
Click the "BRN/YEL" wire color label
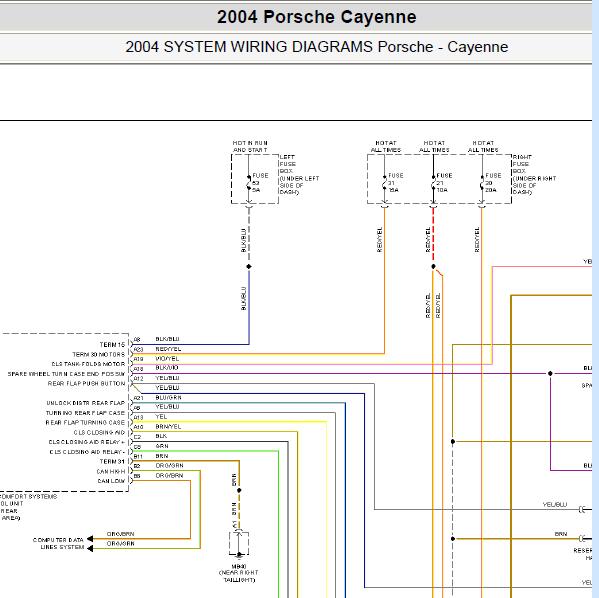pos(168,427)
